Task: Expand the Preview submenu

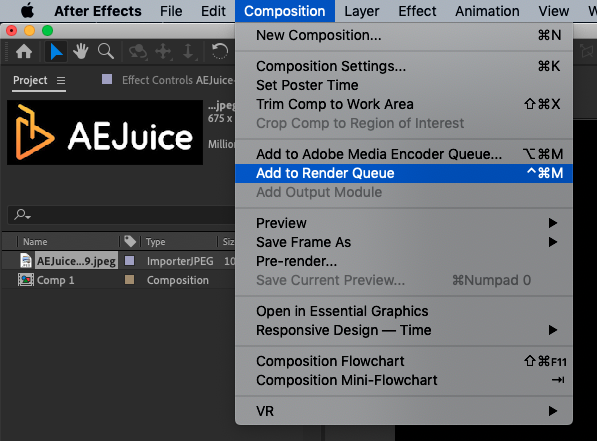Action: [x=404, y=223]
